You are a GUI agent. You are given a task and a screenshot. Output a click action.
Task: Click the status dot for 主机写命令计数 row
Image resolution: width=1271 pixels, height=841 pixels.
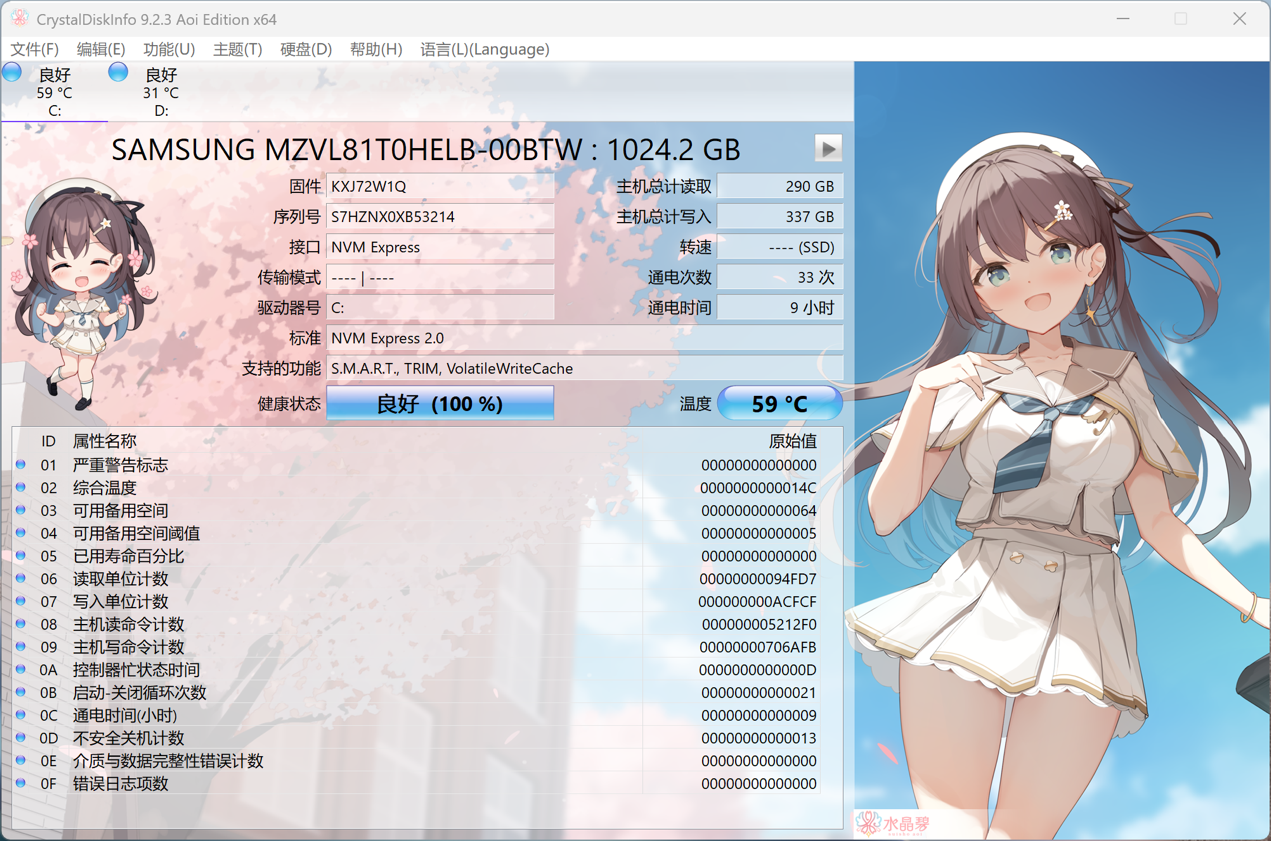pos(21,646)
